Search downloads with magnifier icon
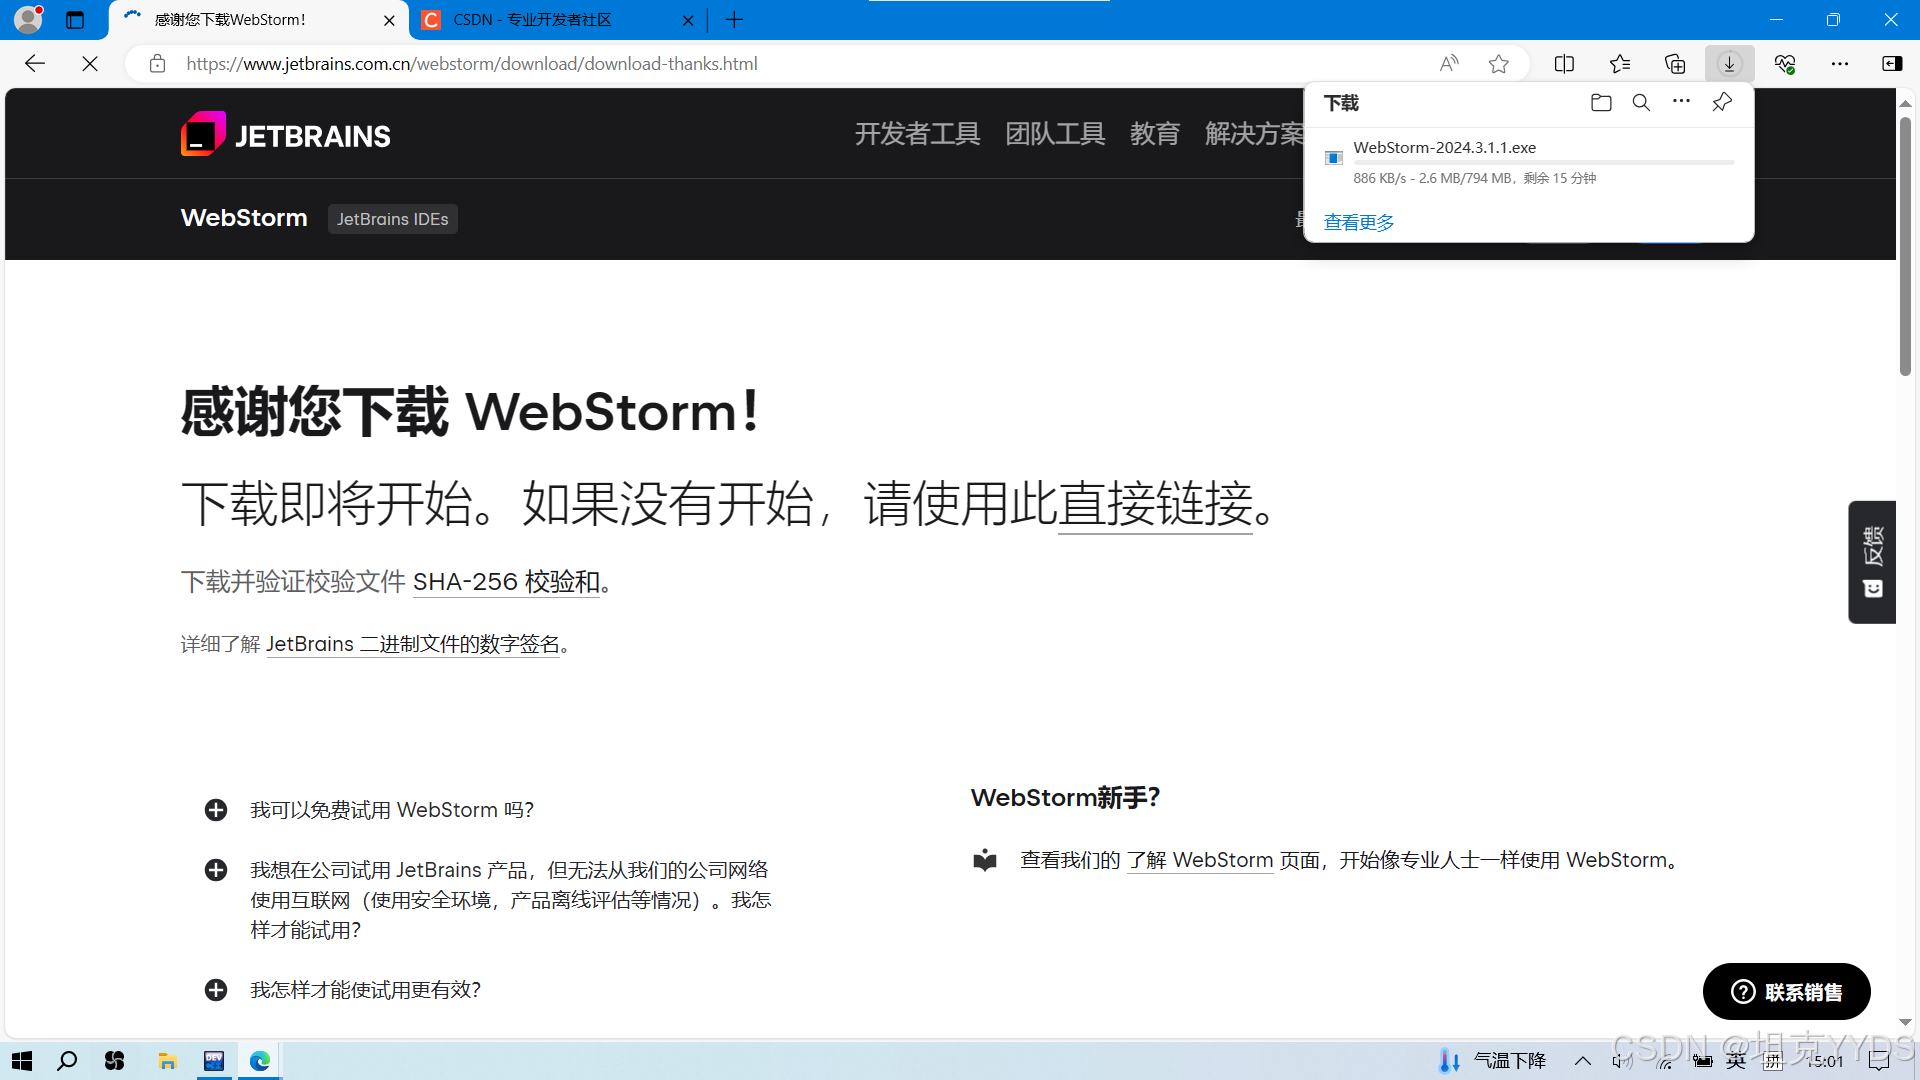Screen dimensions: 1920x1080 pos(1641,102)
